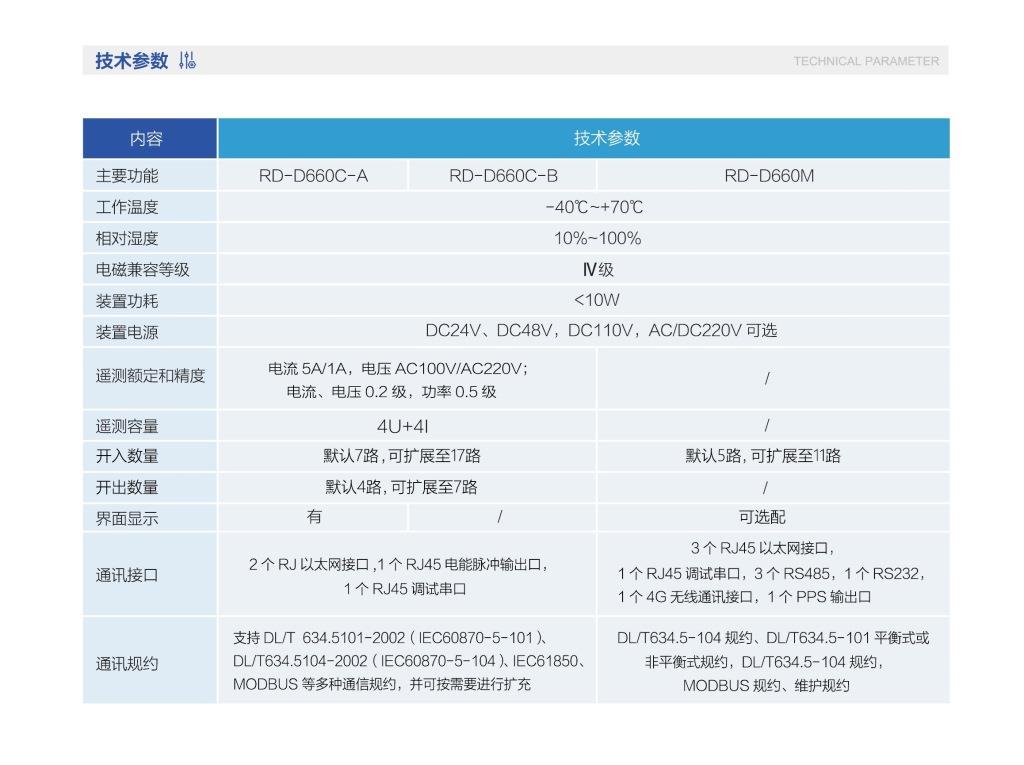The height and width of the screenshot is (765, 1024).
Task: Select the 通讯接口 row label
Action: click(127, 575)
